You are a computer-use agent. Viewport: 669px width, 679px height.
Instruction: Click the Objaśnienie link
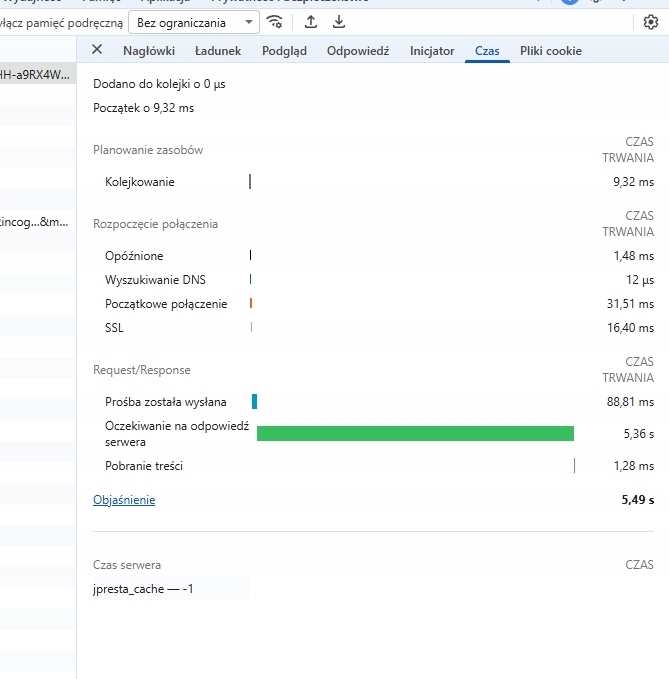[124, 500]
